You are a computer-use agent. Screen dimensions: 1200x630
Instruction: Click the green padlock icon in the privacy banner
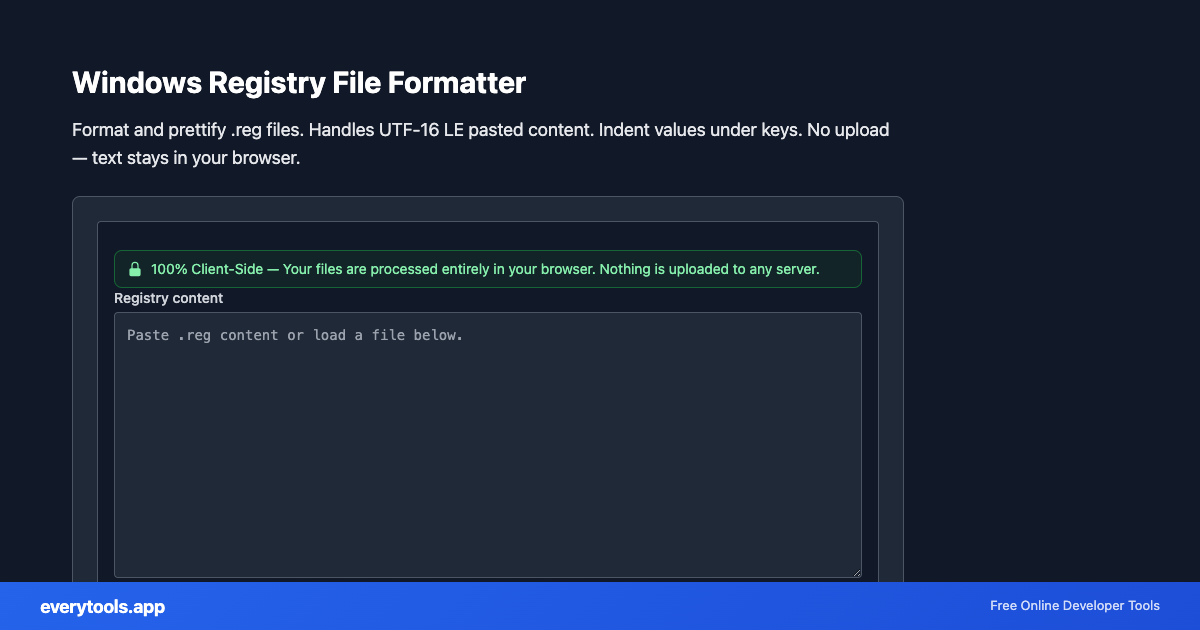click(x=135, y=268)
